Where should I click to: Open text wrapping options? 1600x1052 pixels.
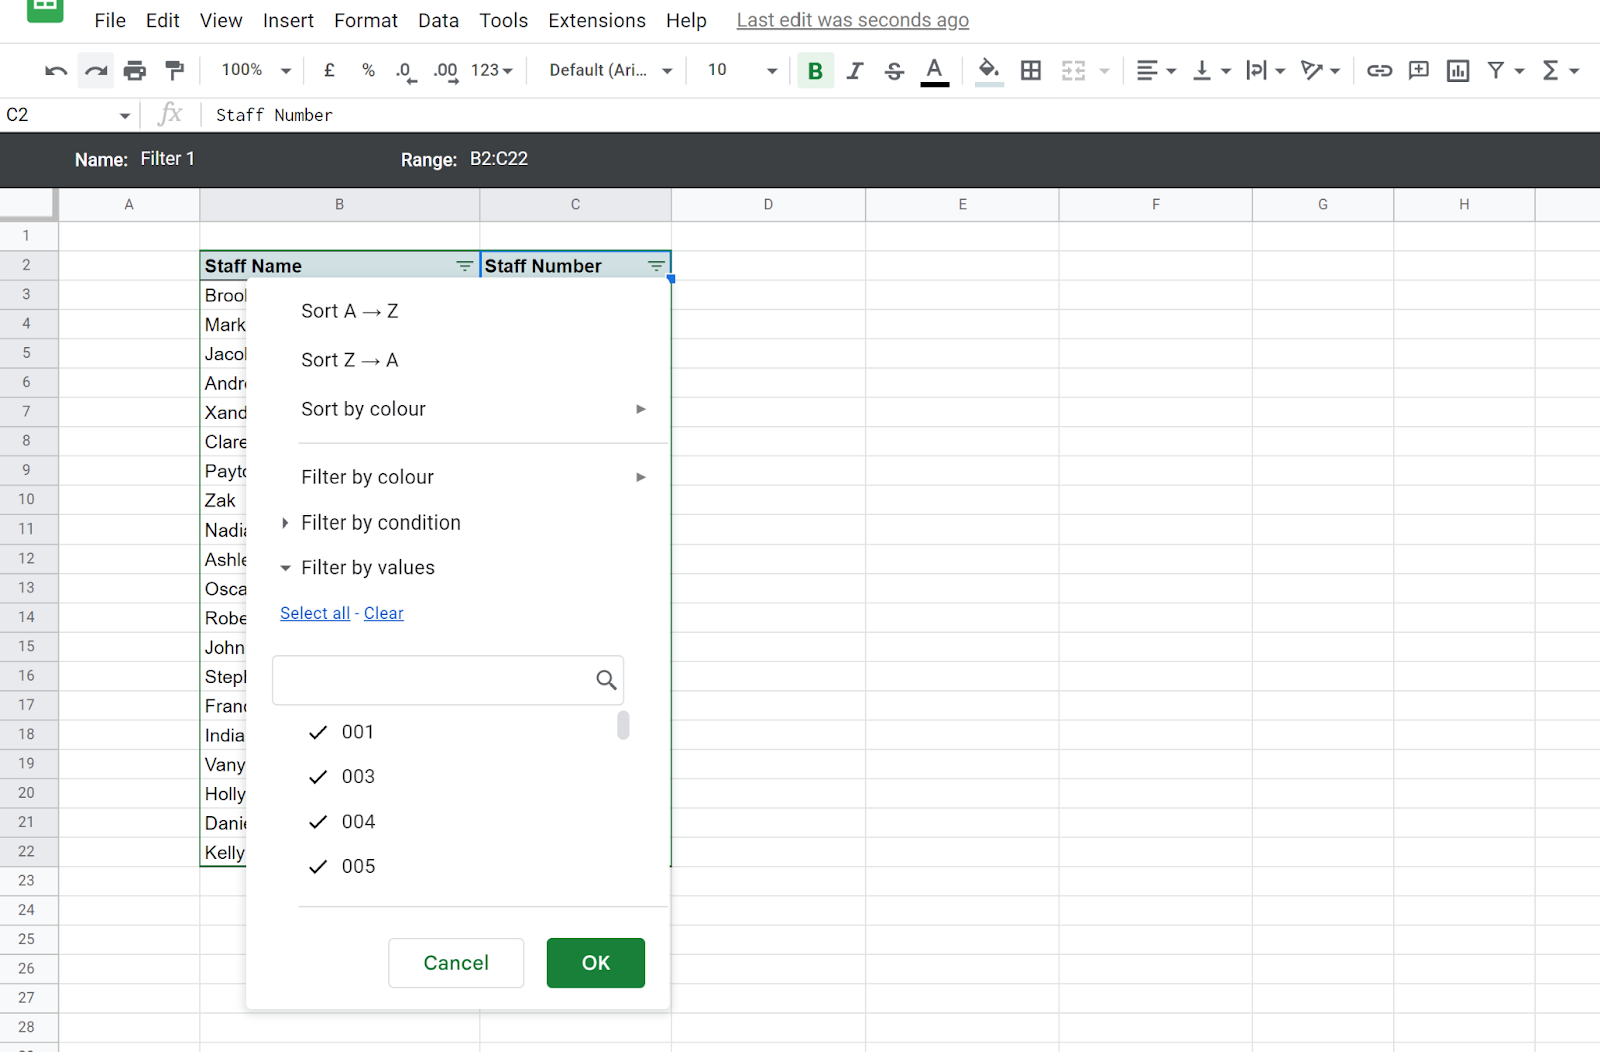coord(1265,70)
